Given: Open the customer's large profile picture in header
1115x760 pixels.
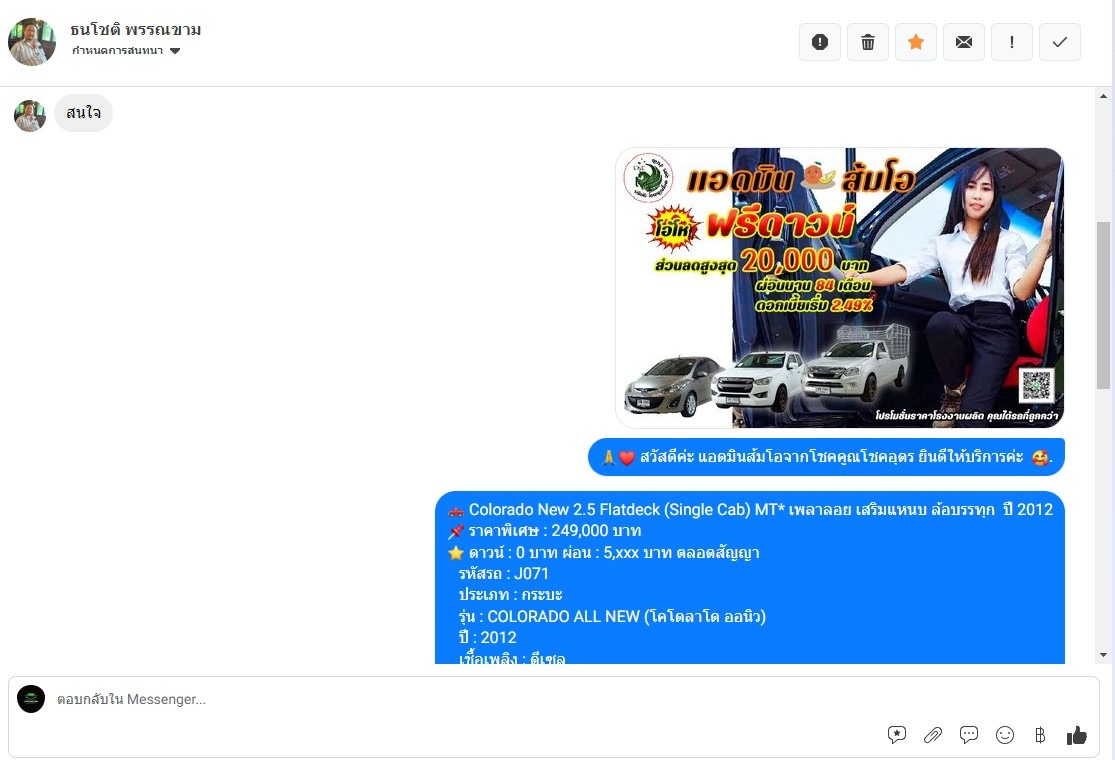Looking at the screenshot, I should [x=32, y=42].
